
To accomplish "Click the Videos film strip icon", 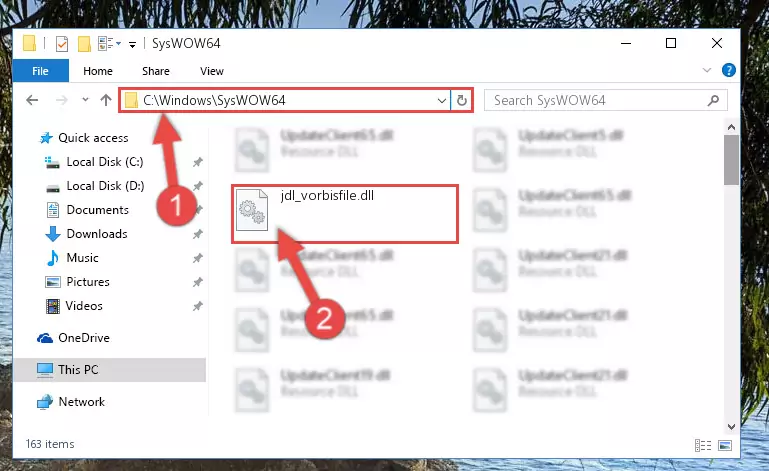I will tap(52, 306).
